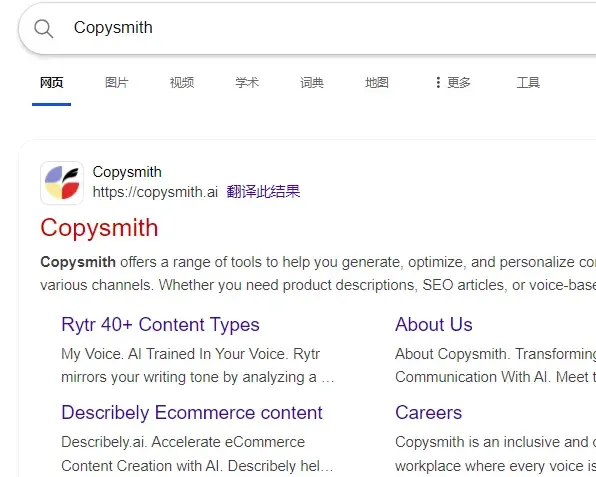Screen dimensions: 596x477
Task: Open the About Us sitelink
Action: pyautogui.click(x=434, y=325)
